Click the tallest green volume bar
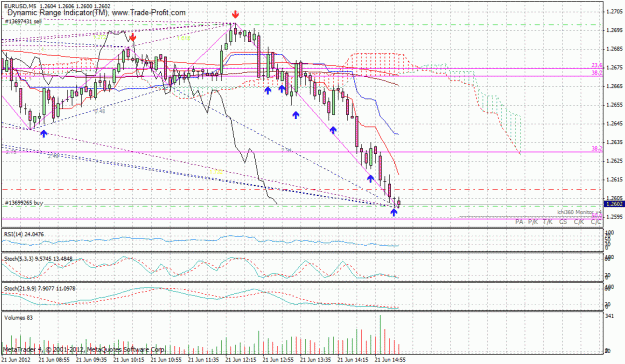 pos(380,334)
